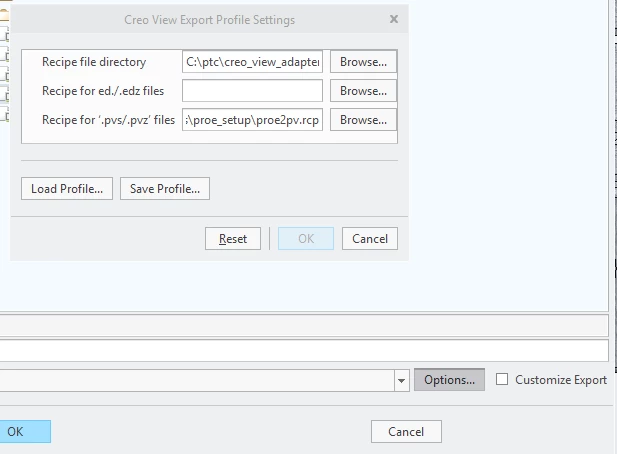The height and width of the screenshot is (454, 617).
Task: Browse for the ed./.edz recipe file
Action: pos(363,90)
